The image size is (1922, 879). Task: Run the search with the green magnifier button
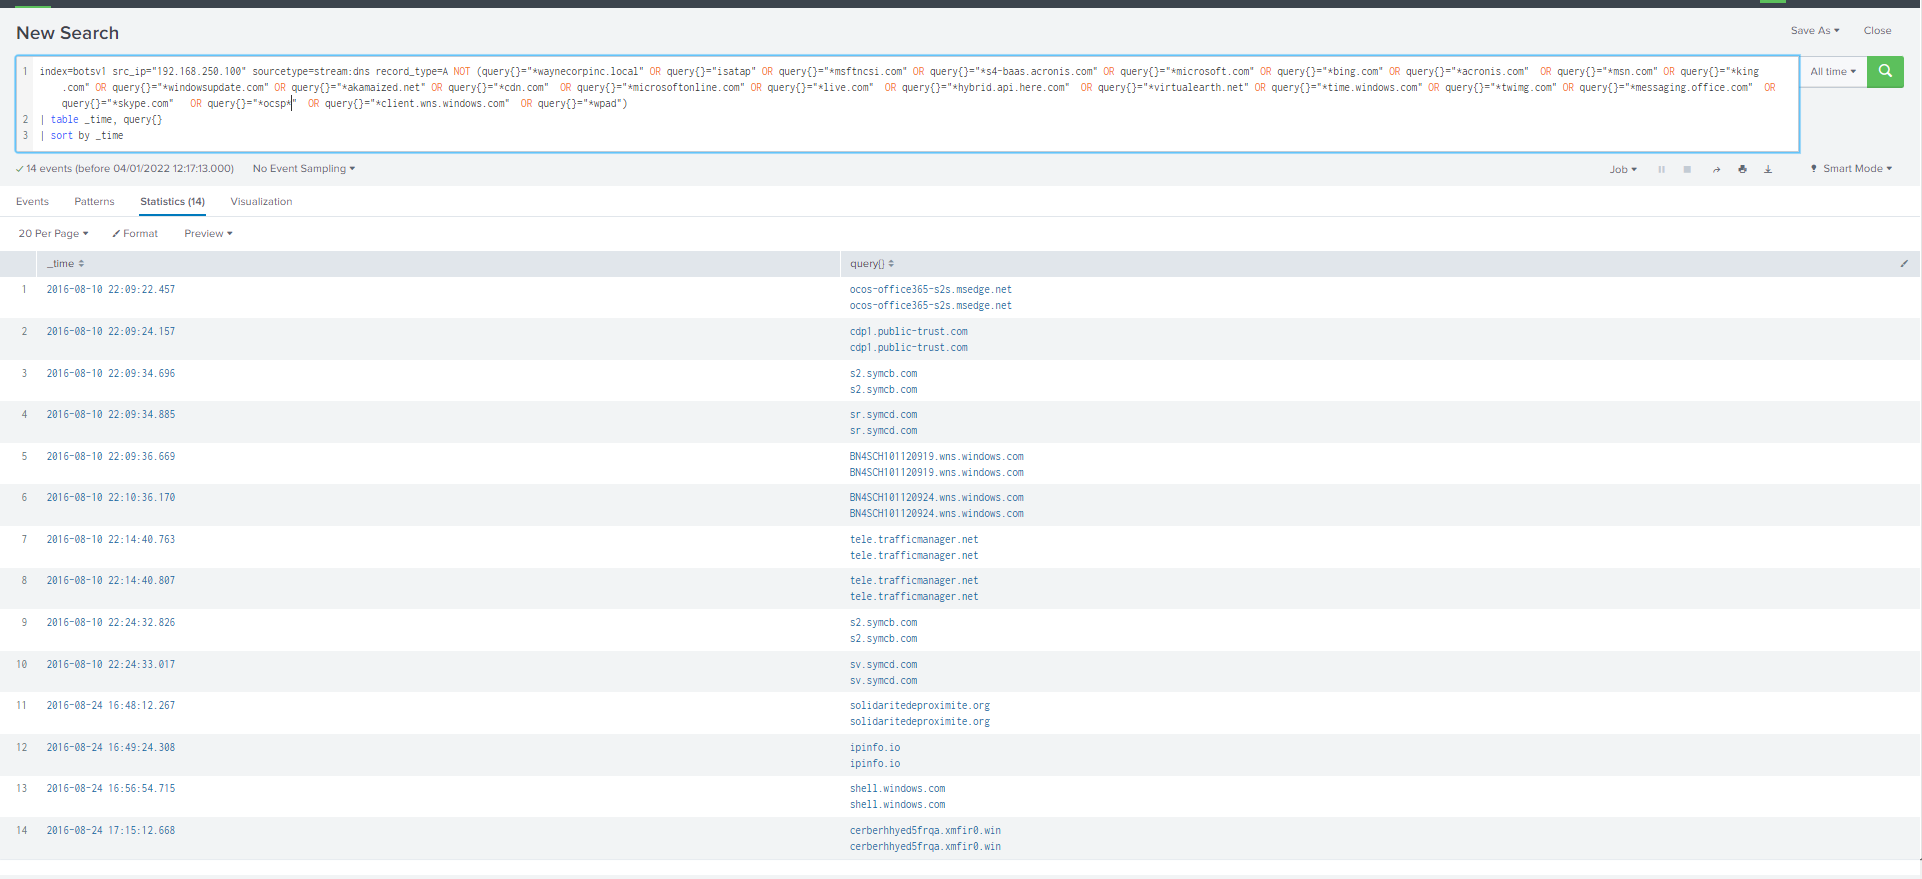[x=1885, y=72]
